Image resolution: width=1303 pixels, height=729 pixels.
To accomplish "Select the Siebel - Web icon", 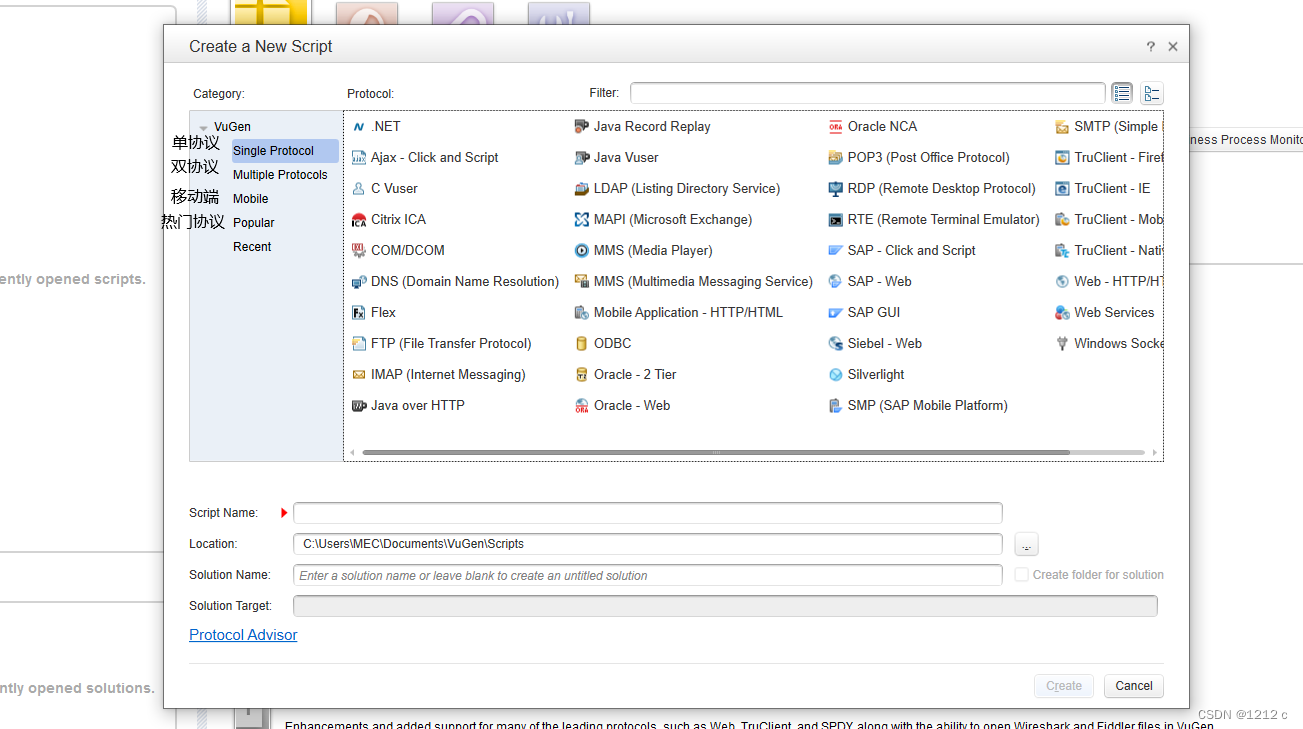I will point(836,344).
